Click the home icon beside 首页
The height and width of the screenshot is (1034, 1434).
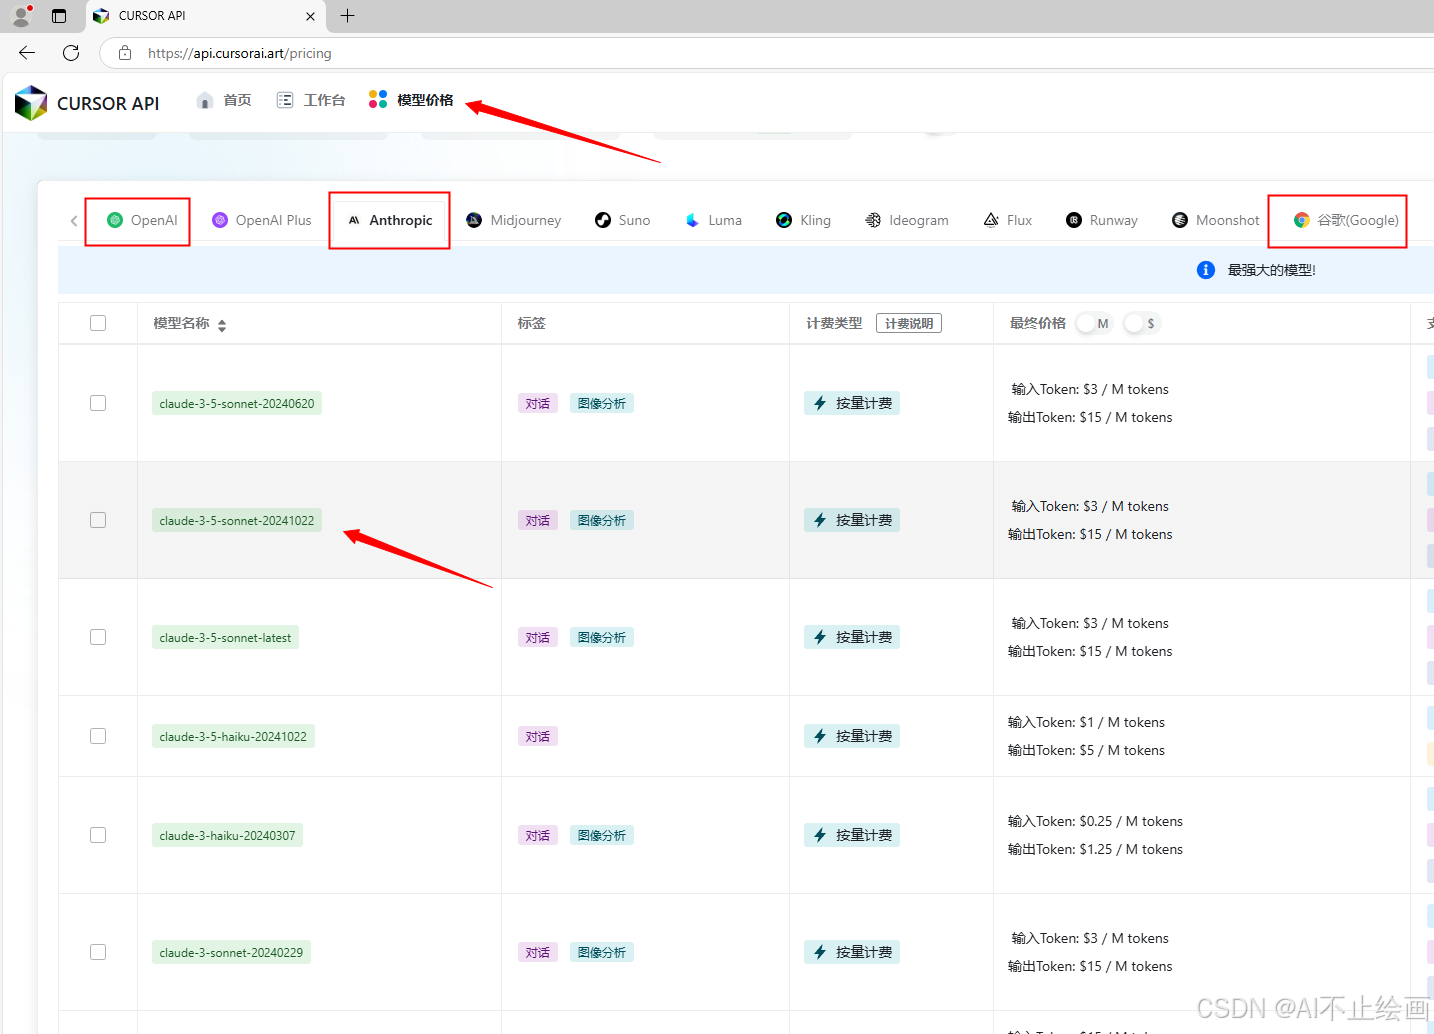[205, 100]
